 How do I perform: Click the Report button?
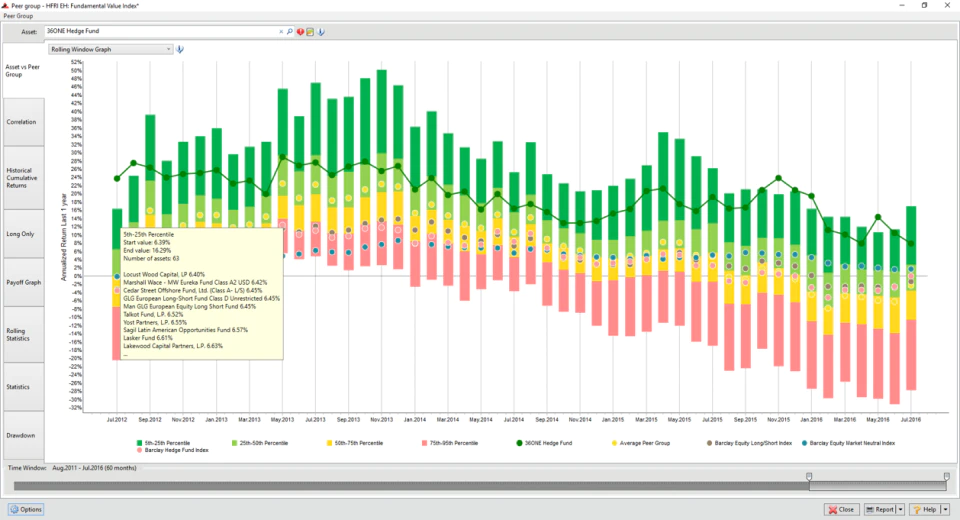tap(880, 510)
